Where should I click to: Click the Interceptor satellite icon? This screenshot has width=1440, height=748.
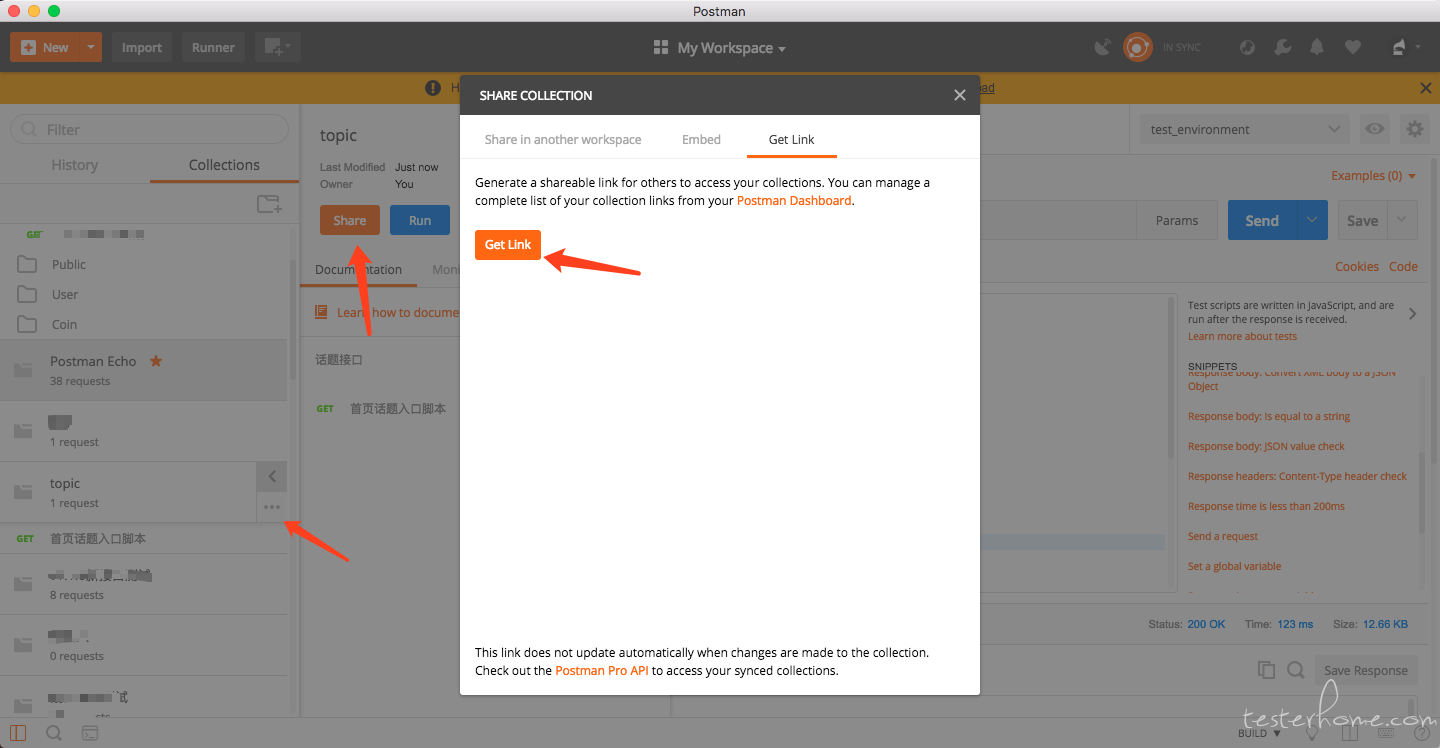(1102, 47)
